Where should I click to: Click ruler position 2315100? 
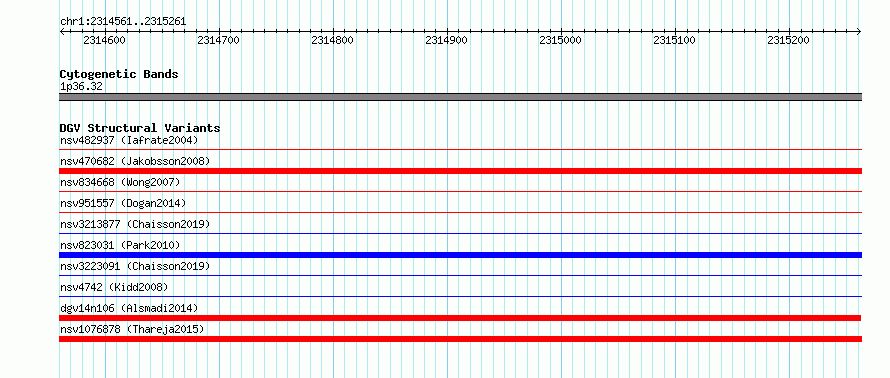click(x=675, y=40)
